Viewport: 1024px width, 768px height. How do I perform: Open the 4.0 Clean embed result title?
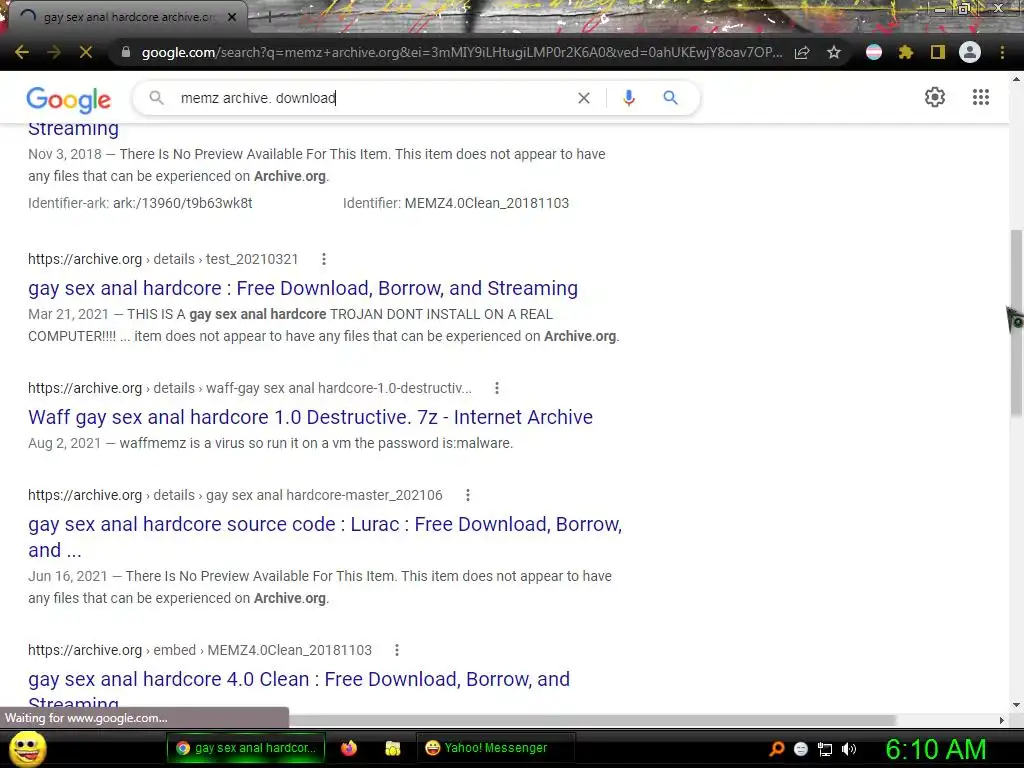(299, 690)
